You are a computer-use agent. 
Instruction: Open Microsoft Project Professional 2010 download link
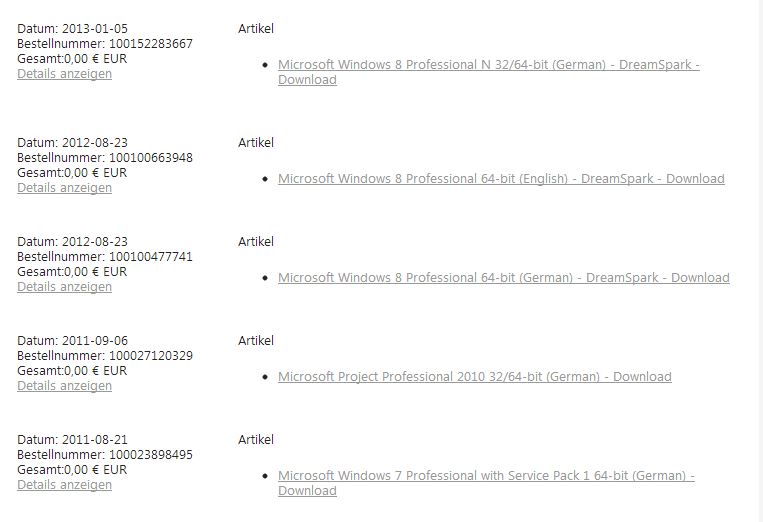click(x=475, y=377)
